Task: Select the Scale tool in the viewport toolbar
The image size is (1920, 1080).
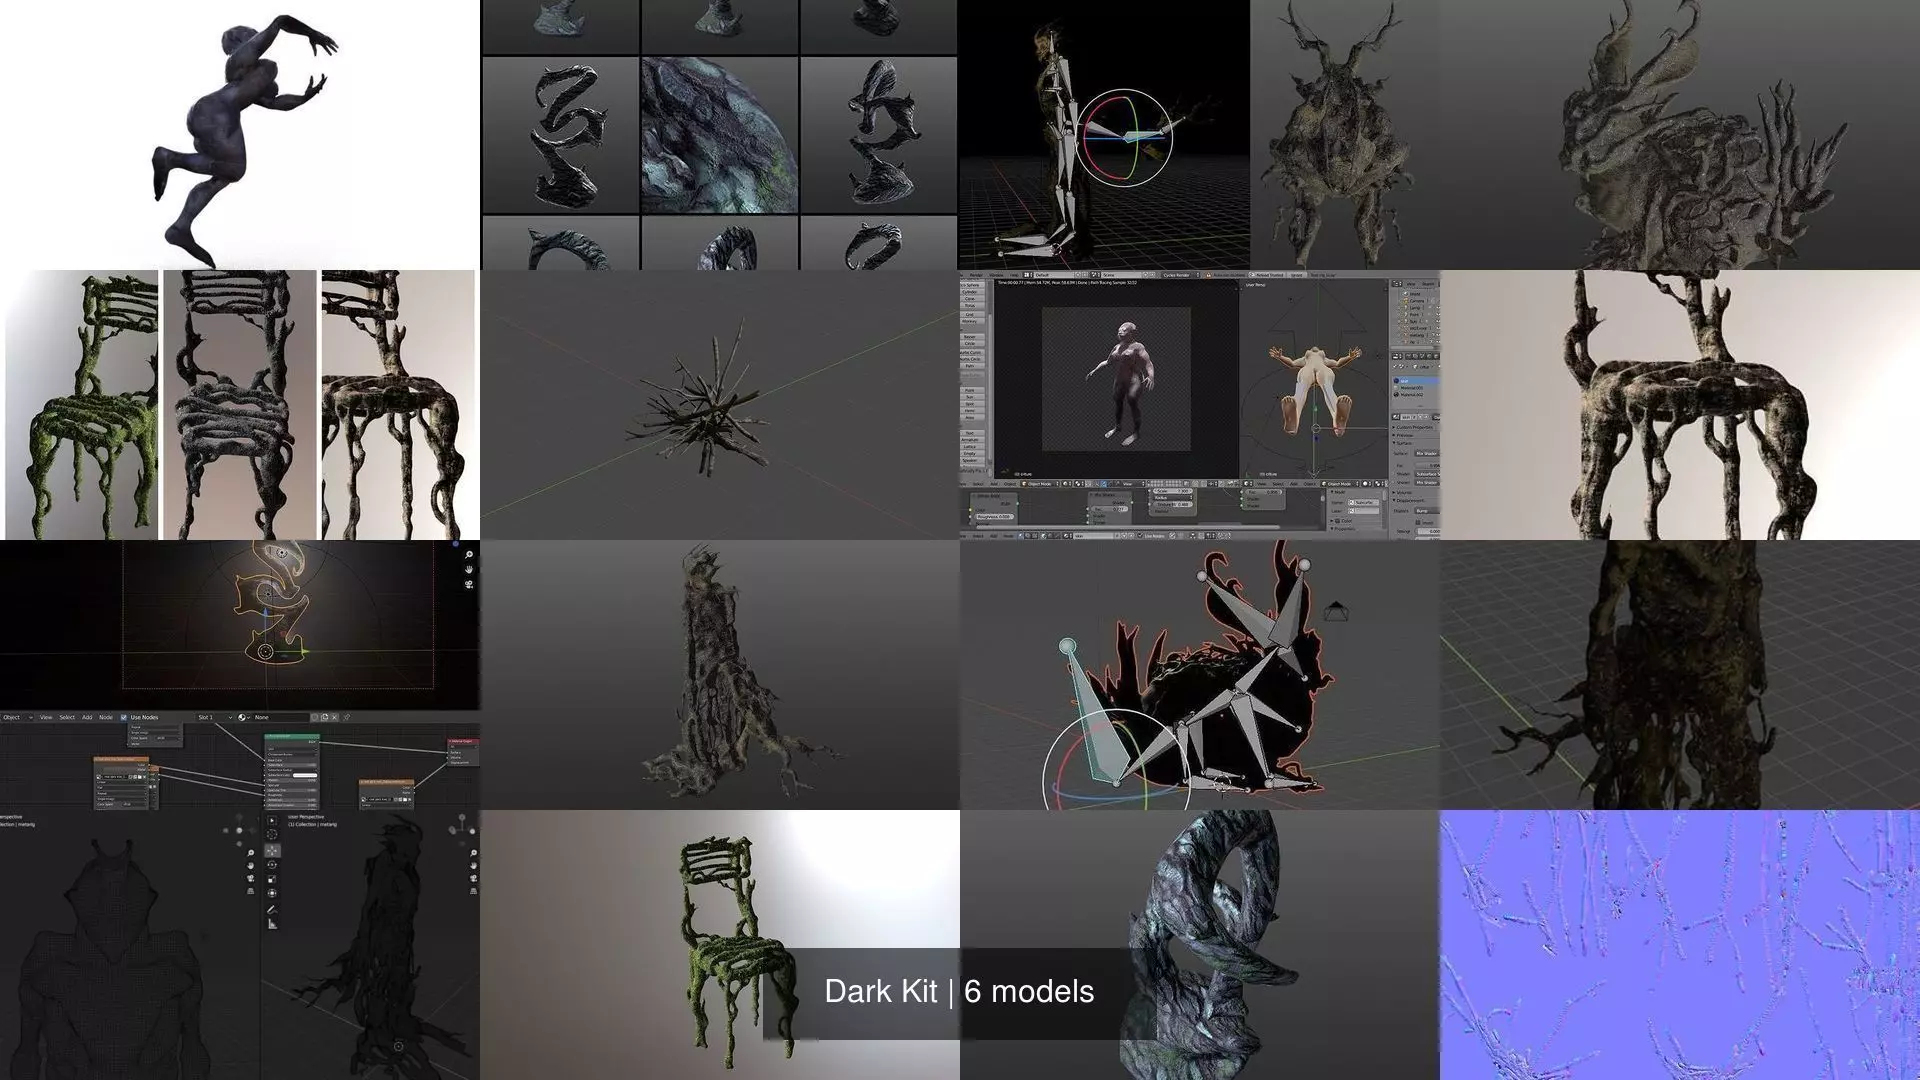Action: [272, 879]
